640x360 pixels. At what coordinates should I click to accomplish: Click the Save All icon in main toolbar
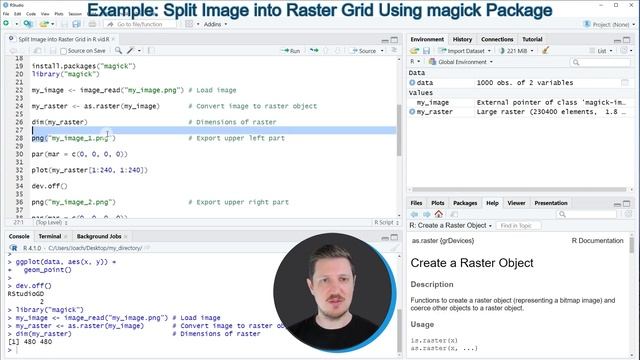pos(76,24)
